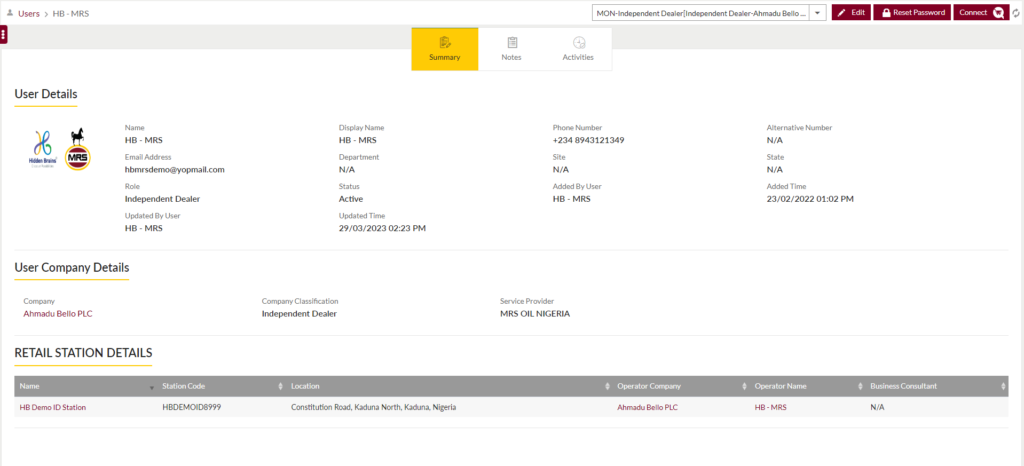Sort by the Location column header

(x=449, y=386)
